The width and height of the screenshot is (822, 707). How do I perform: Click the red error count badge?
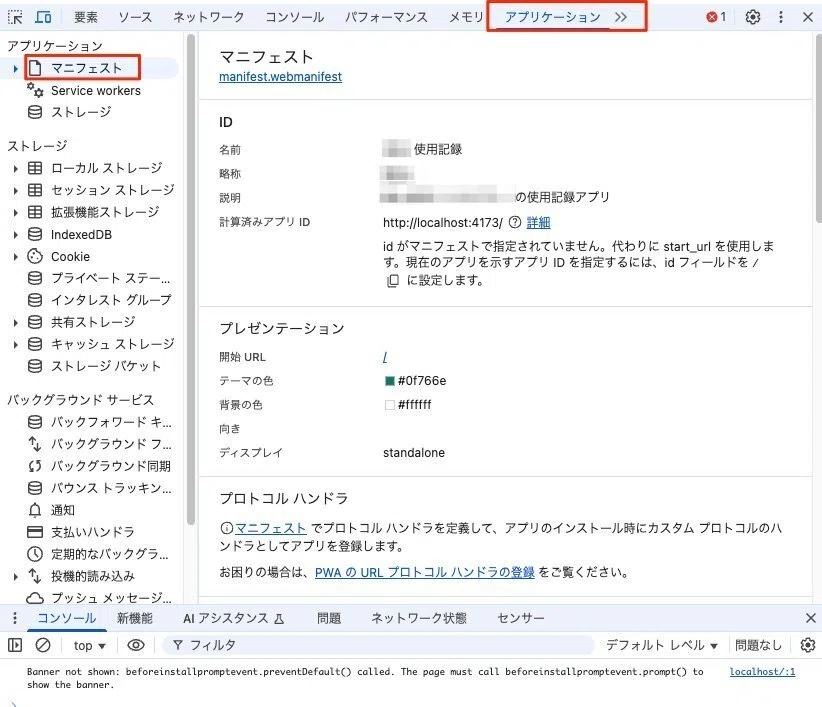click(x=716, y=17)
